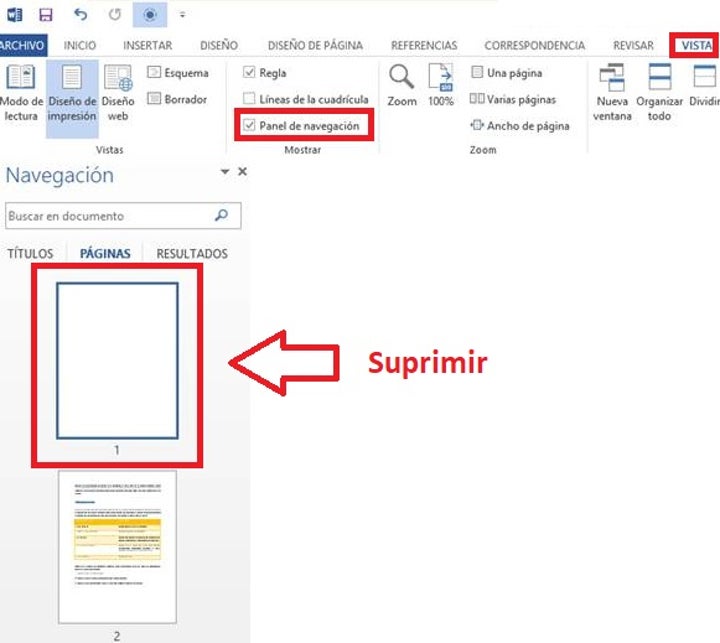Open the ARCHIVO menu tab
This screenshot has height=643, width=720.
pos(21,45)
